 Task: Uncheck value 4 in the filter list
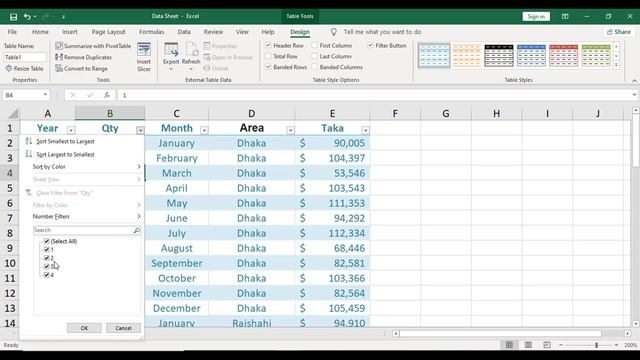[47, 275]
